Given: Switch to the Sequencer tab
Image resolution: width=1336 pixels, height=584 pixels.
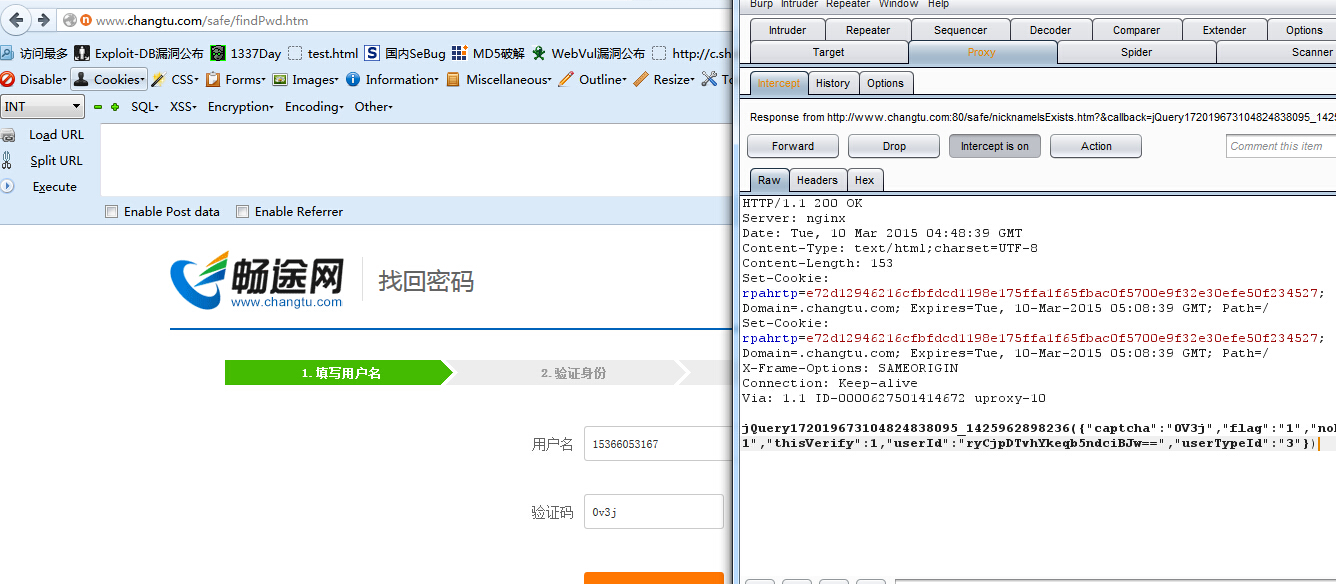Looking at the screenshot, I should click(x=960, y=30).
